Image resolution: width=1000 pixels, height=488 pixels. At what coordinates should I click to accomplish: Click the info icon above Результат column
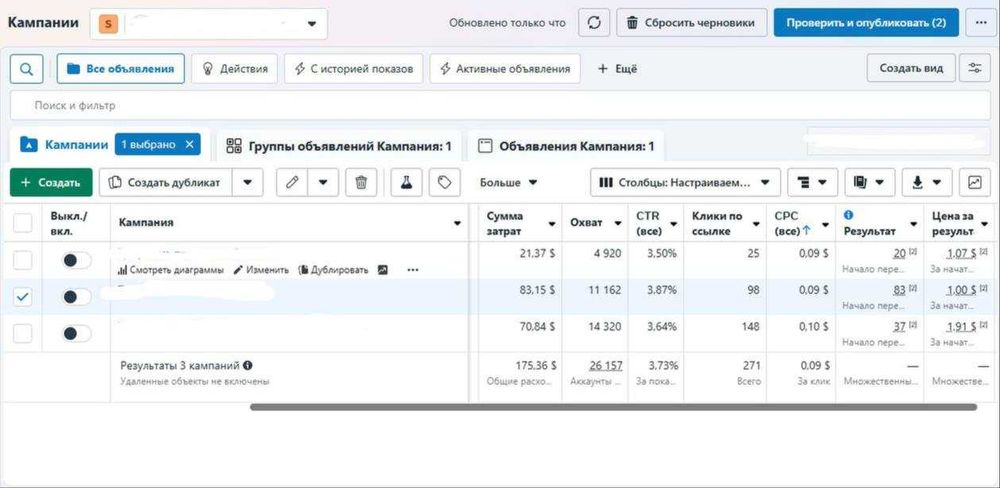point(848,215)
